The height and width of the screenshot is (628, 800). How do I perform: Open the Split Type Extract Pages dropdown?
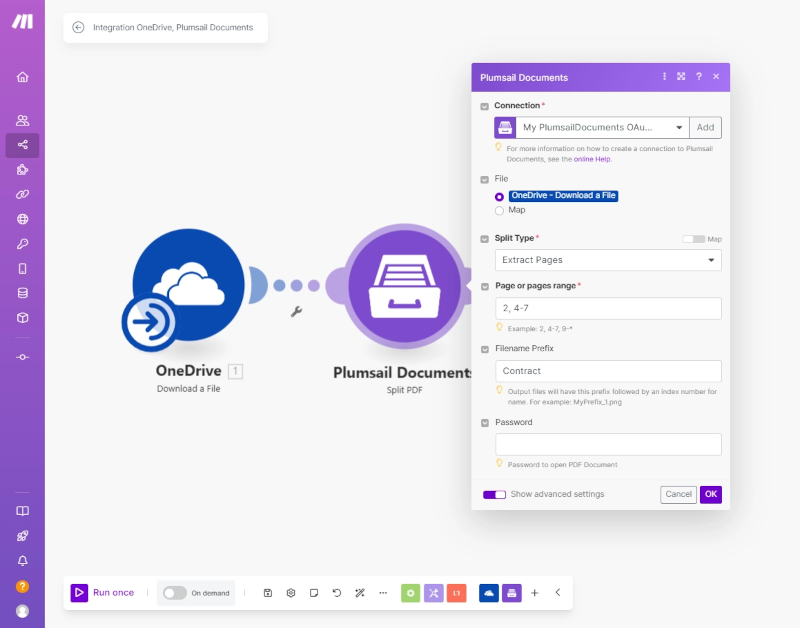coord(608,260)
